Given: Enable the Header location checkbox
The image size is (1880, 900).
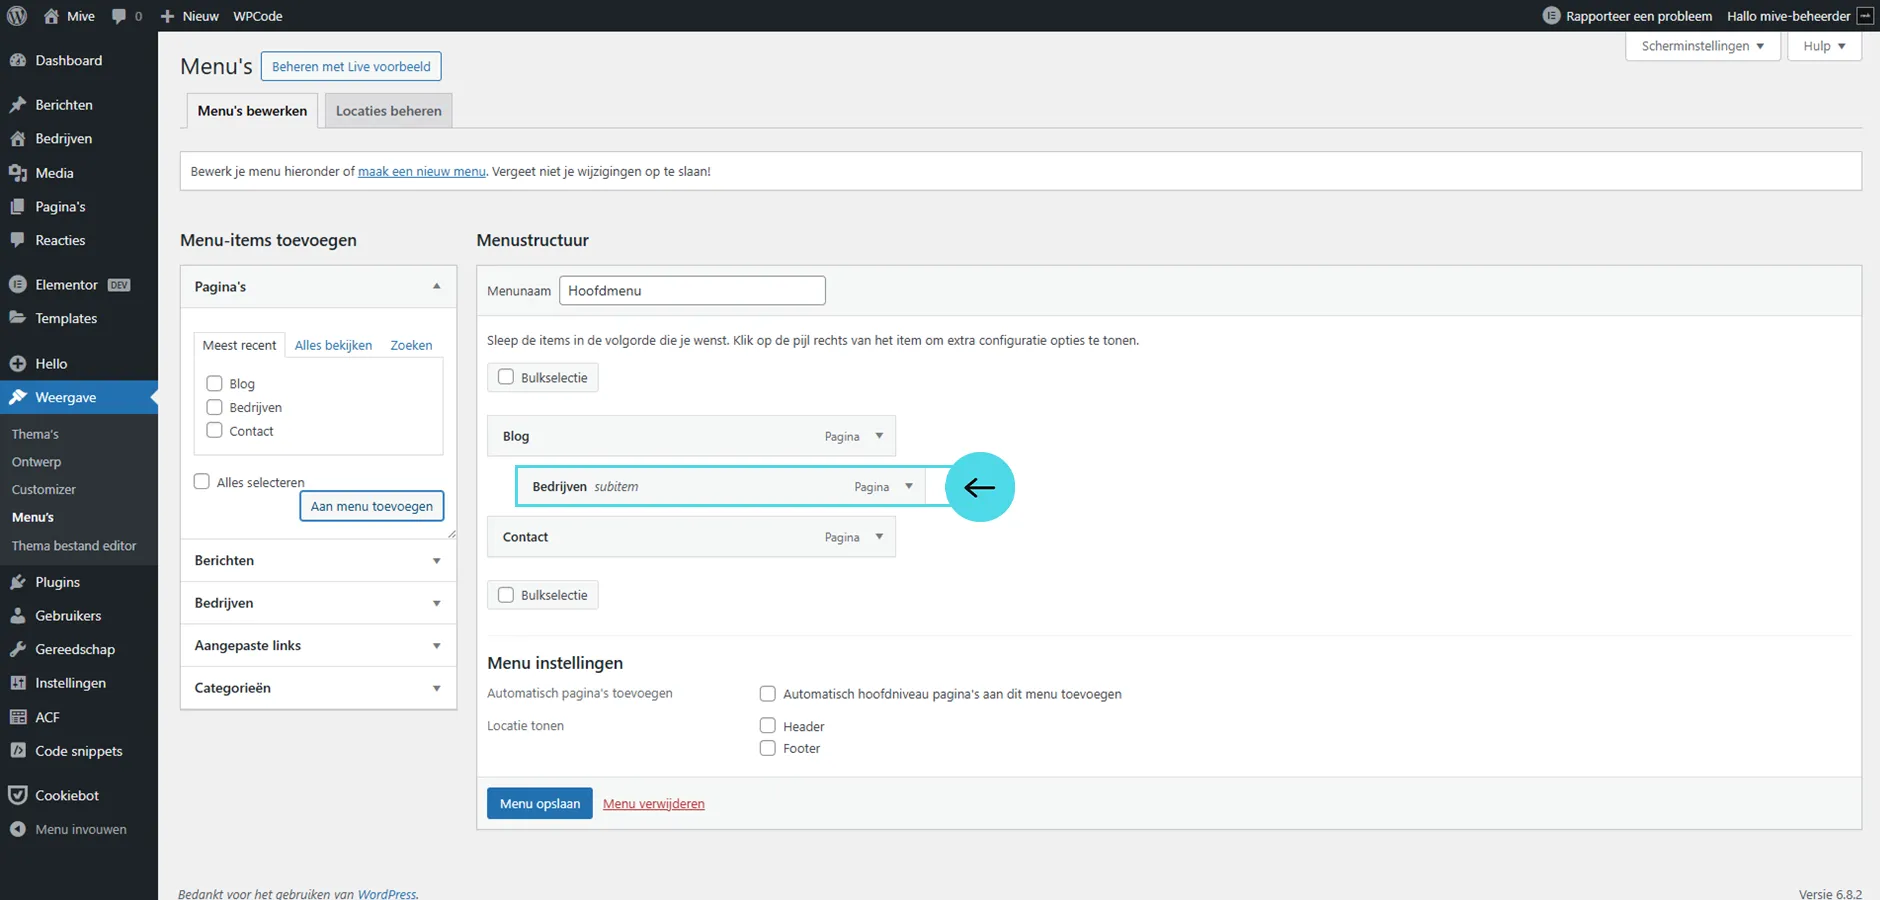Looking at the screenshot, I should (x=768, y=726).
